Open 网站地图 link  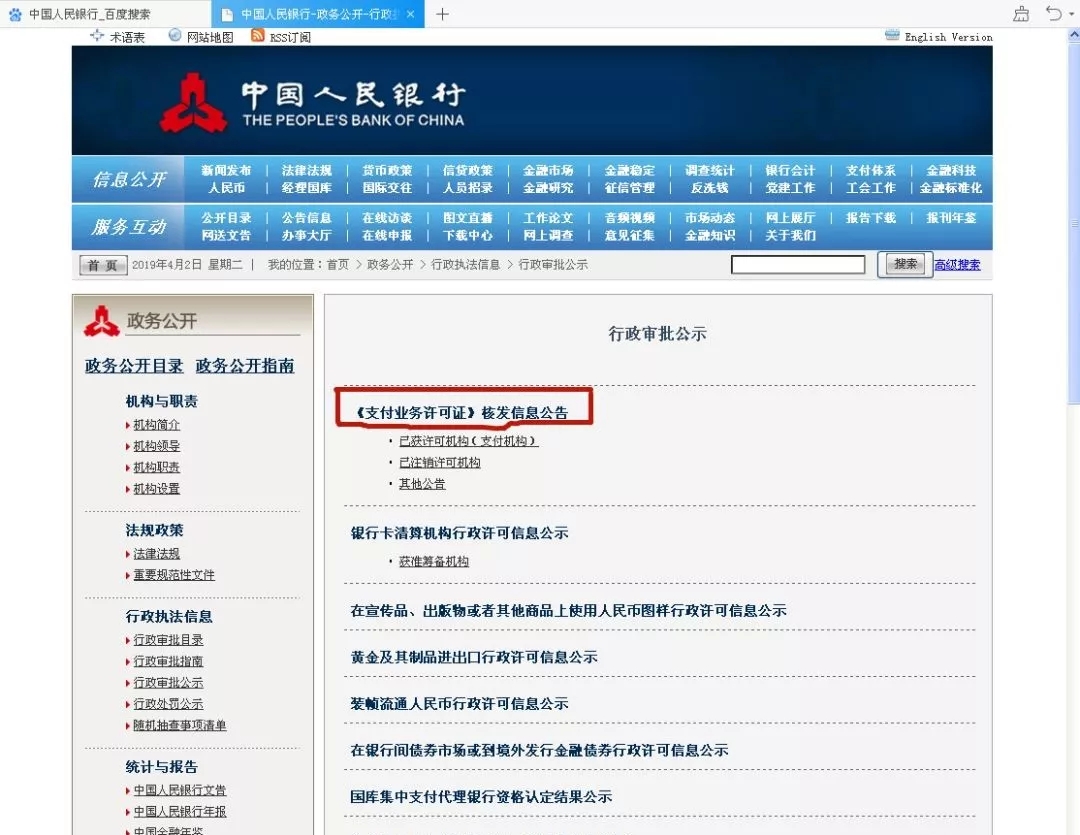click(210, 37)
